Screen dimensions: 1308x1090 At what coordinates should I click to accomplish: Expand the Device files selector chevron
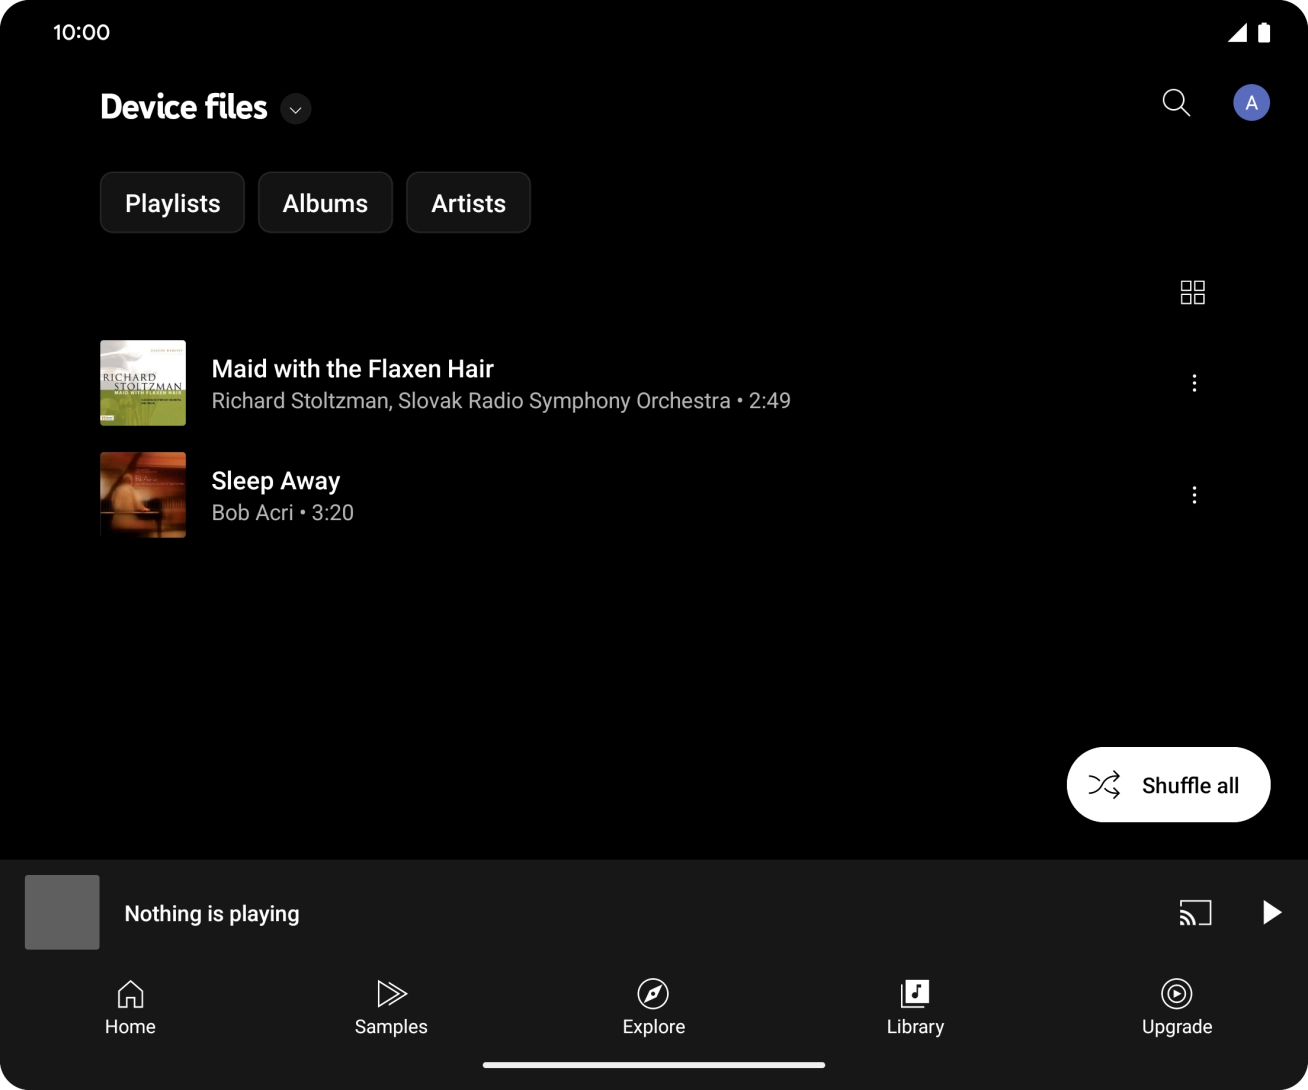[x=295, y=109]
